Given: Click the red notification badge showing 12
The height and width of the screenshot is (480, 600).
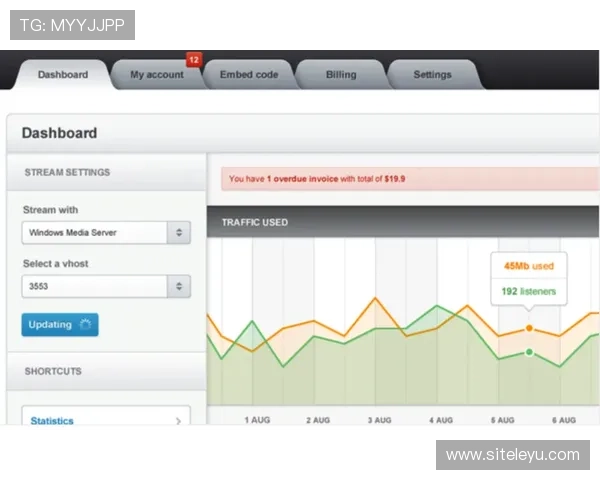Looking at the screenshot, I should tap(194, 60).
